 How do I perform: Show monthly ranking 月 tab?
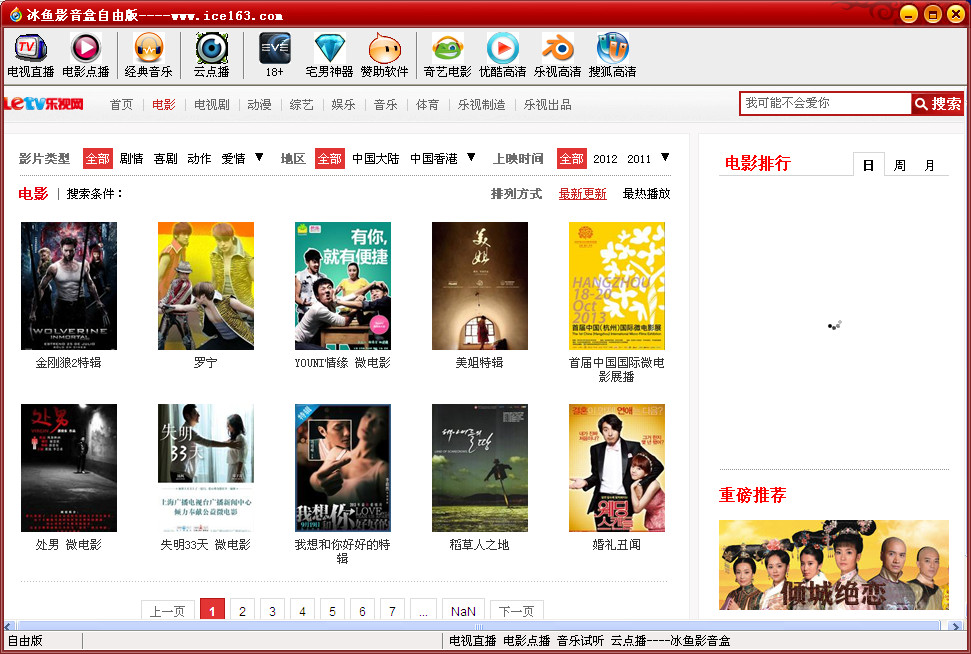[930, 165]
